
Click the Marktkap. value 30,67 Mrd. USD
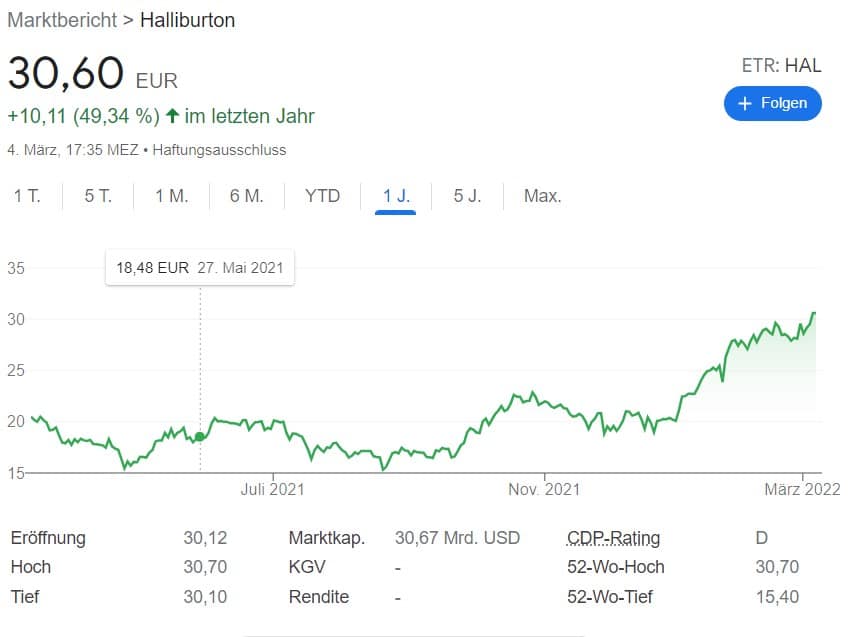(458, 538)
